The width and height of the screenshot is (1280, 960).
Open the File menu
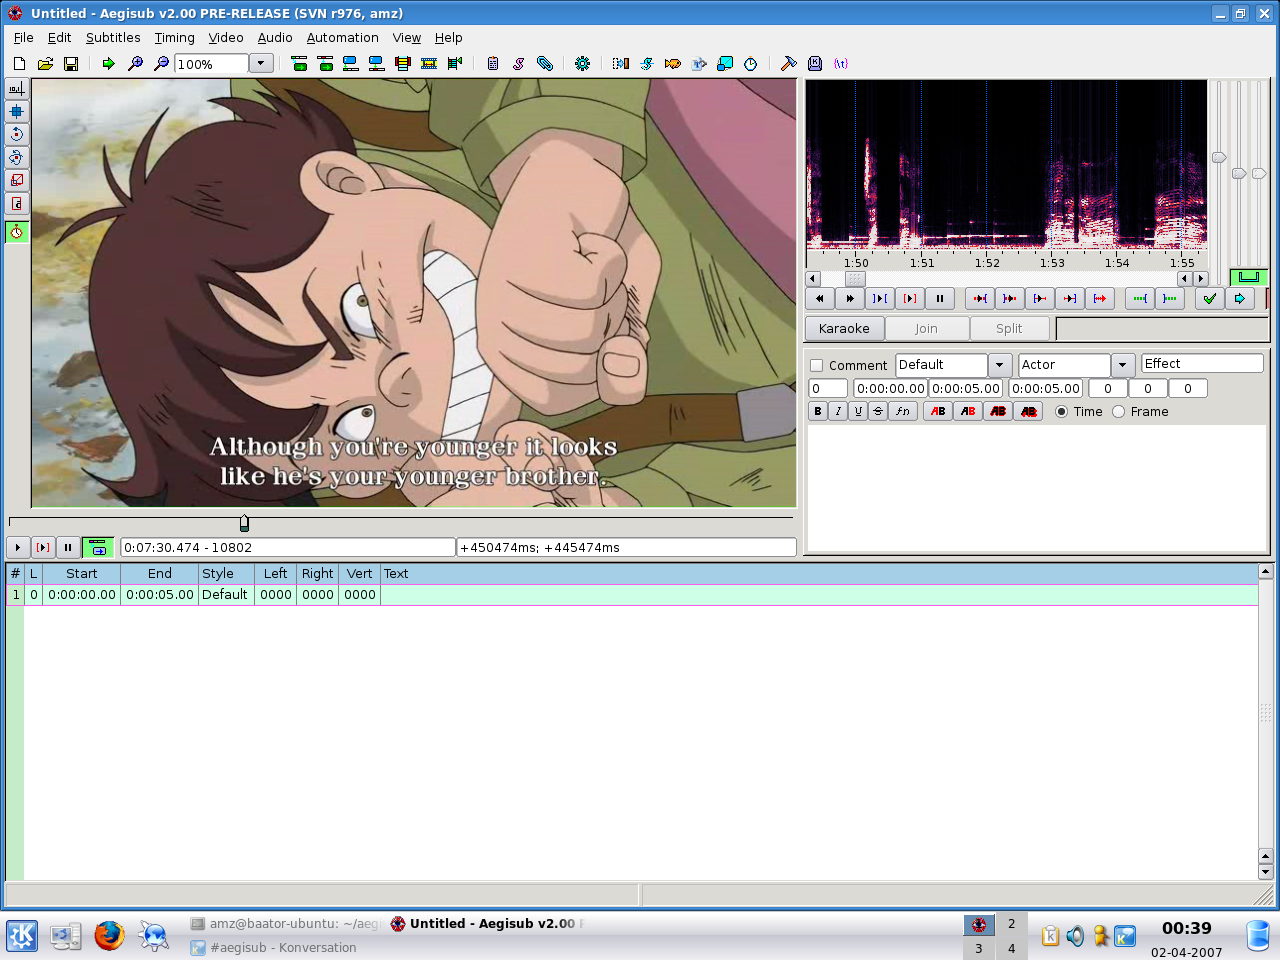pos(24,37)
